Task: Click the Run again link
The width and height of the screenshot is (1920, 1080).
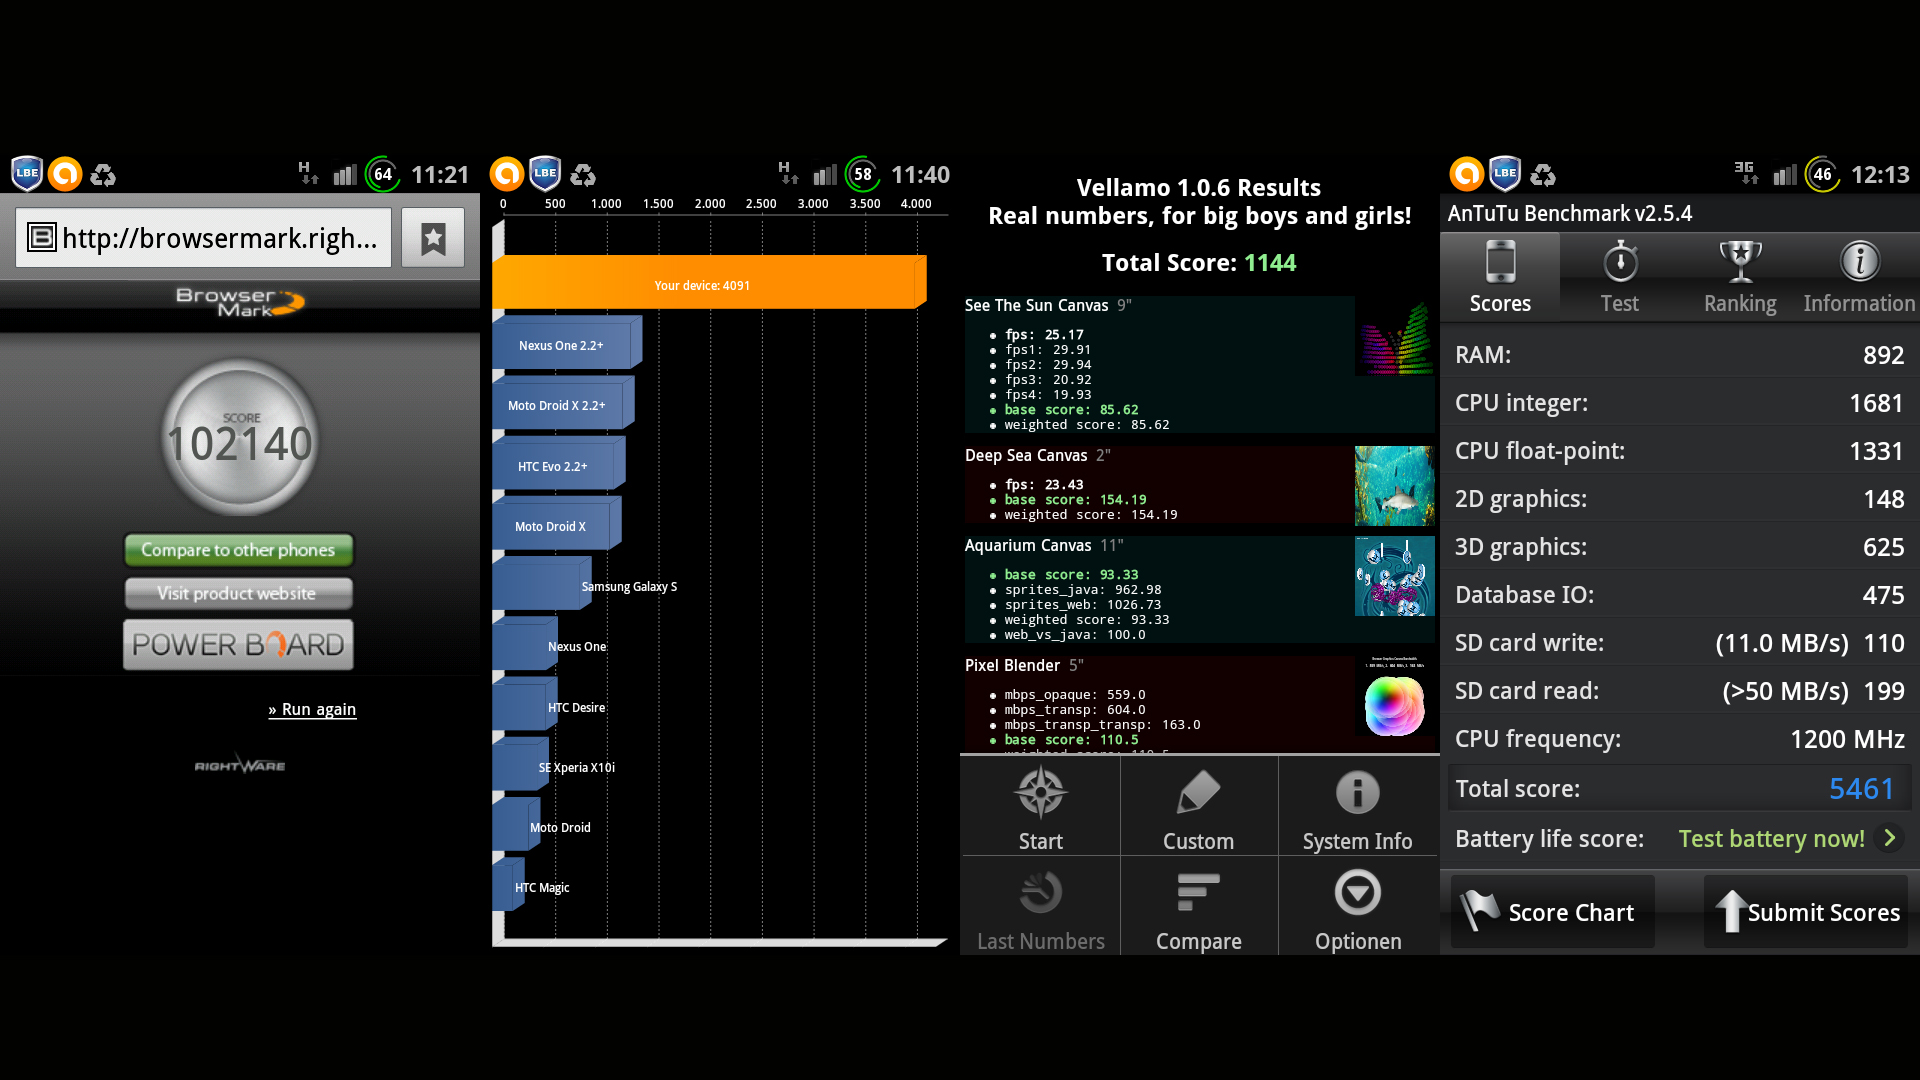Action: [312, 709]
